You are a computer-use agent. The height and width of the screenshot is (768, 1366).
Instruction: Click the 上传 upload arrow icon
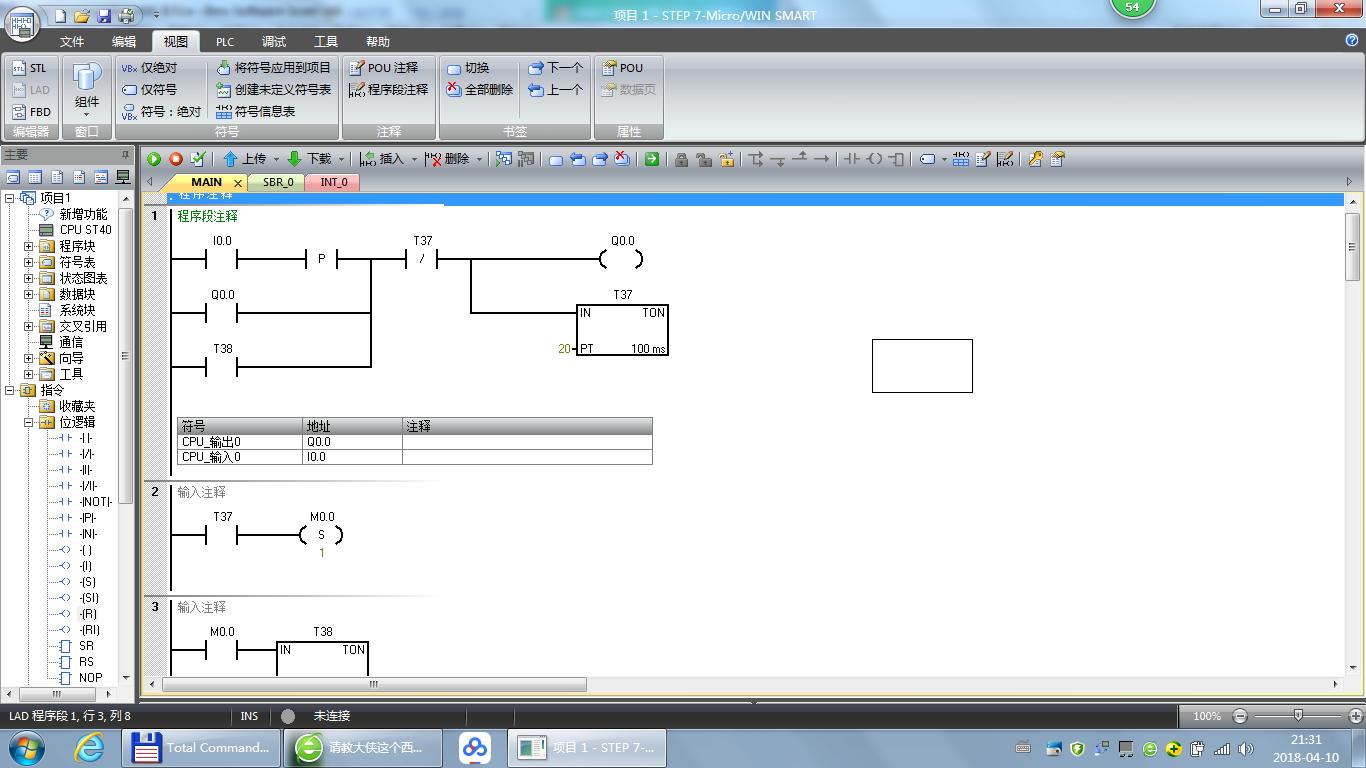tap(231, 159)
